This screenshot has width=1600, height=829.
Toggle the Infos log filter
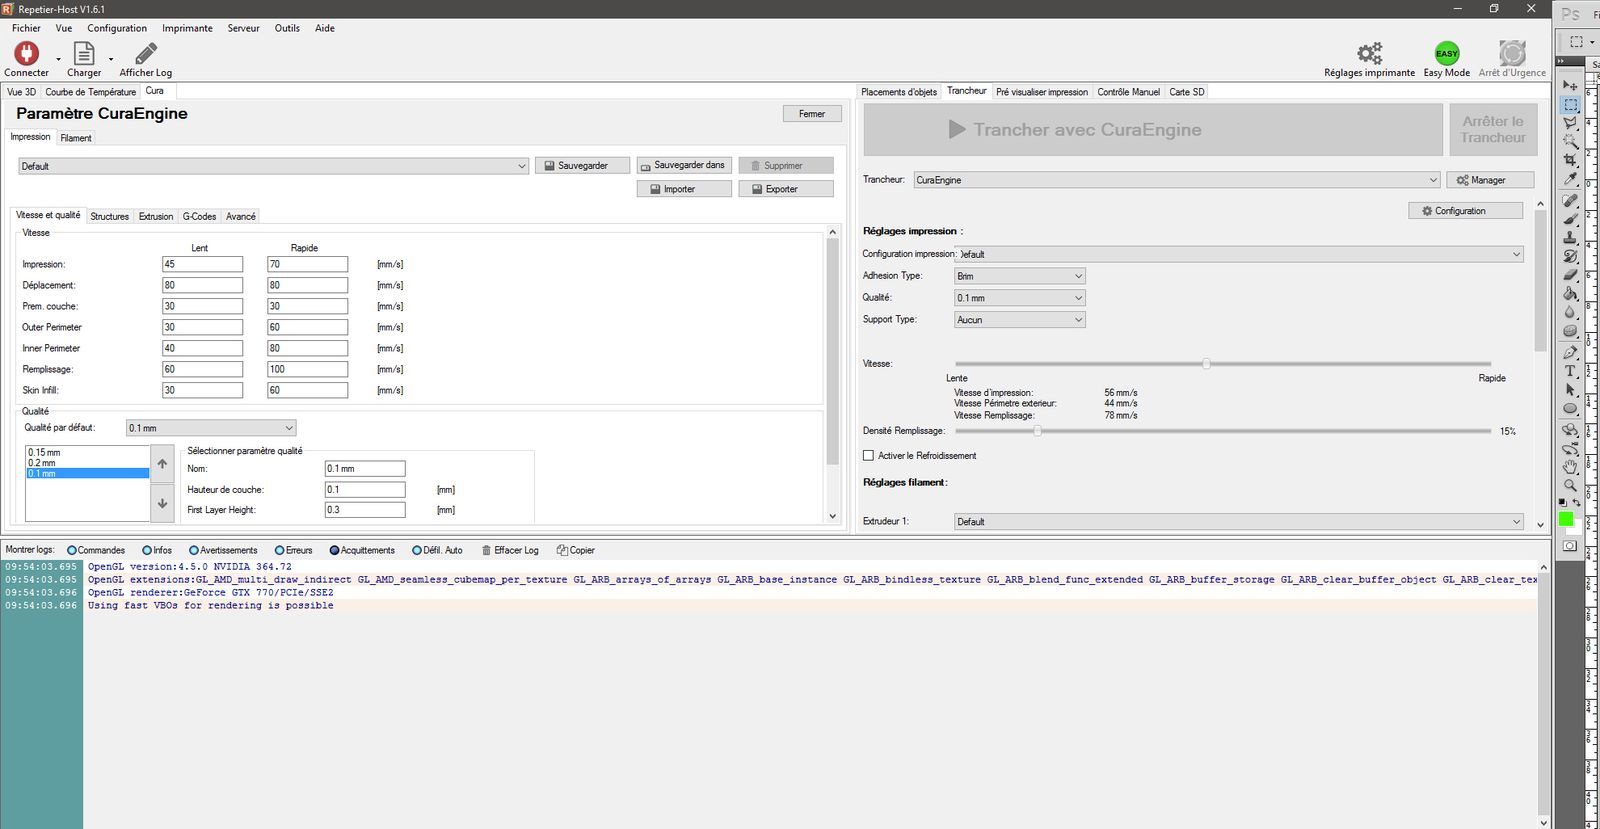pos(157,550)
